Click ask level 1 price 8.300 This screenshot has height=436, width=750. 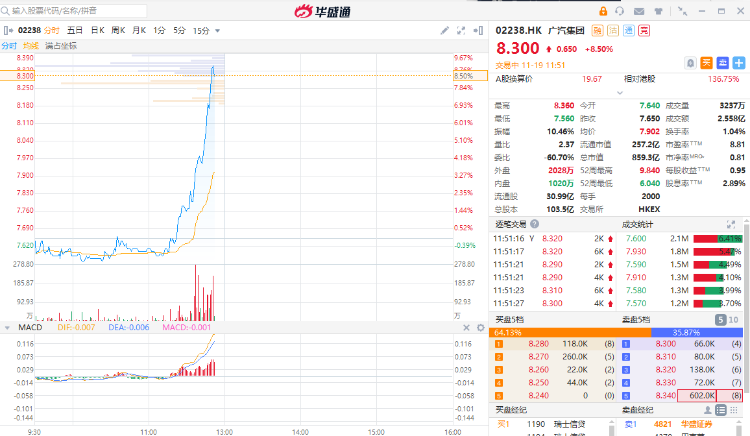666,344
